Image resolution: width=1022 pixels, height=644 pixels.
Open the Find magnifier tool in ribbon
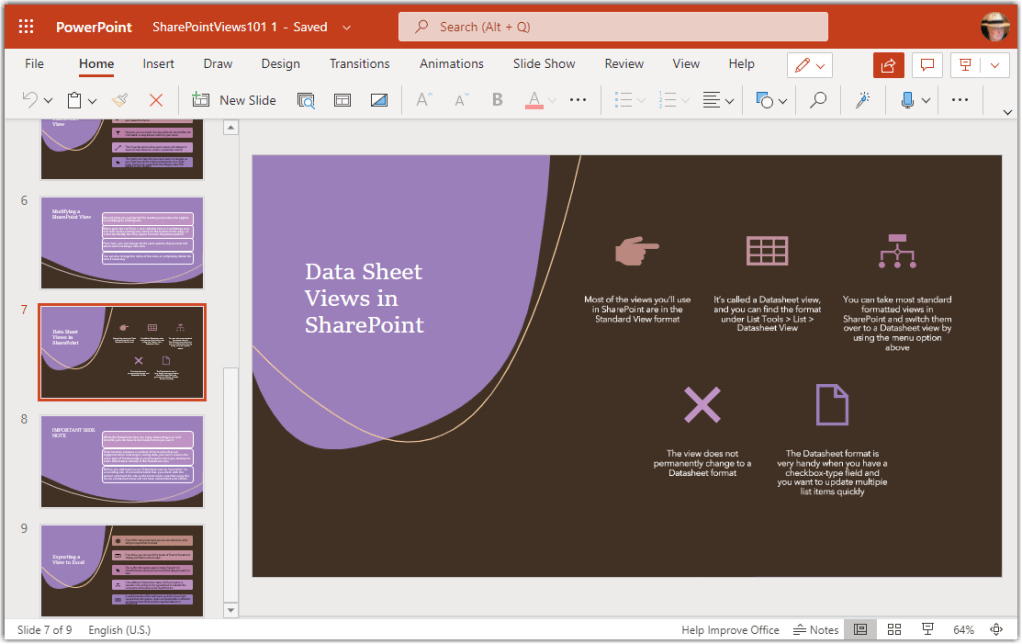click(x=818, y=100)
